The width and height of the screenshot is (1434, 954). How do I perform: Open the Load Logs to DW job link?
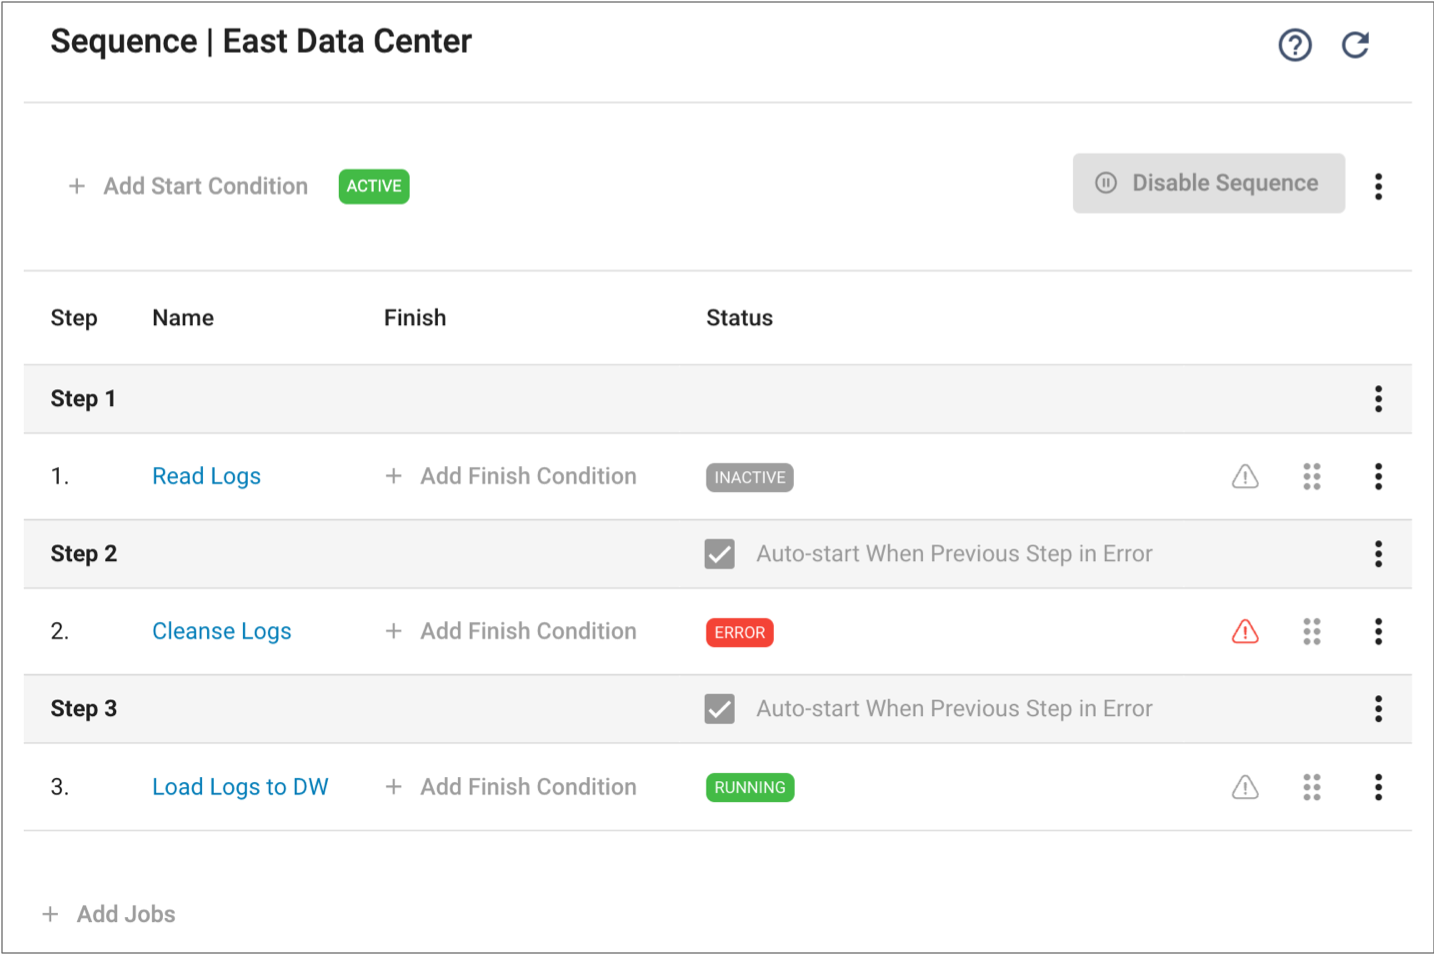click(240, 787)
